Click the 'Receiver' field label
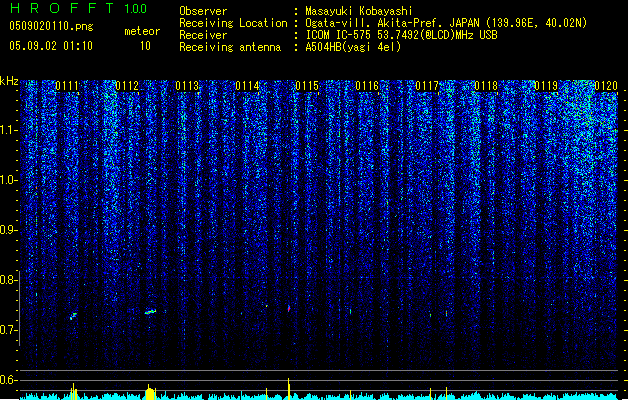629x400 pixels. click(x=203, y=35)
